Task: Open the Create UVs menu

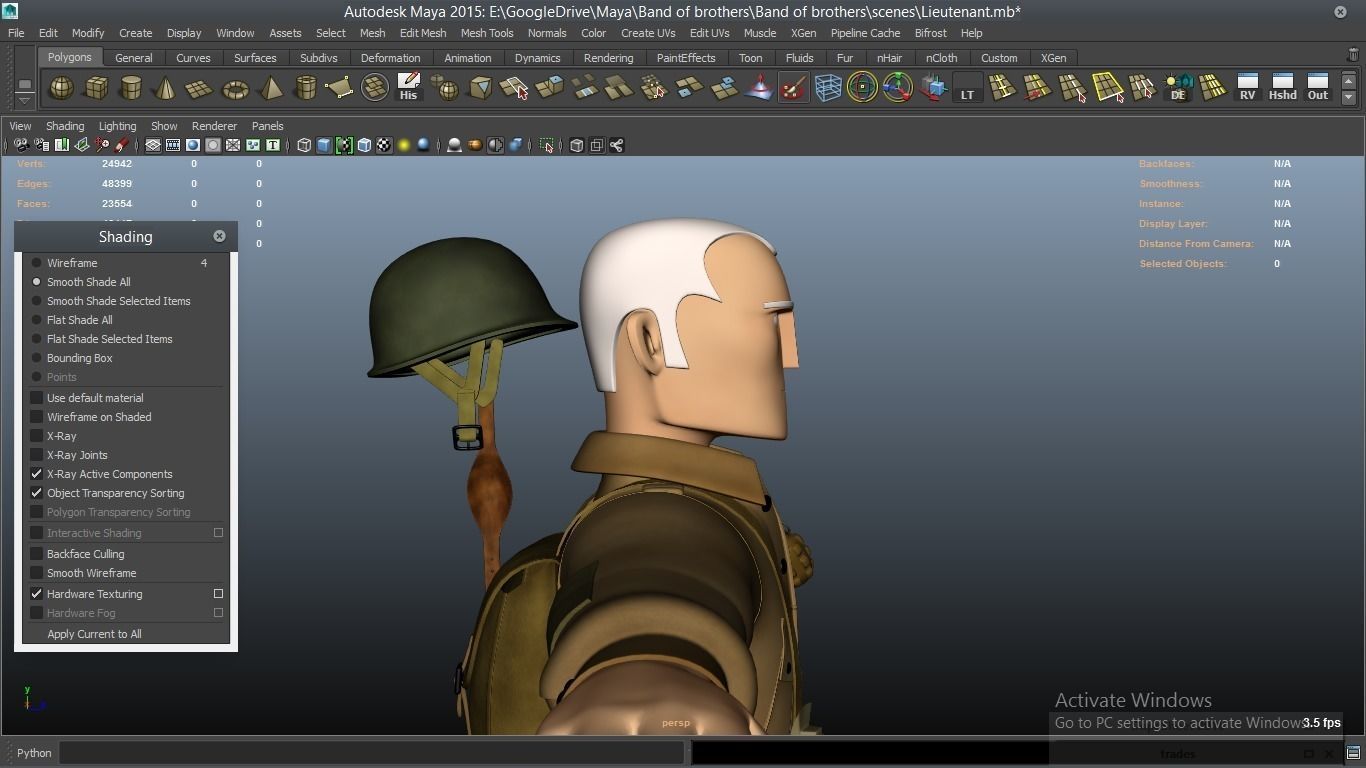Action: 648,33
